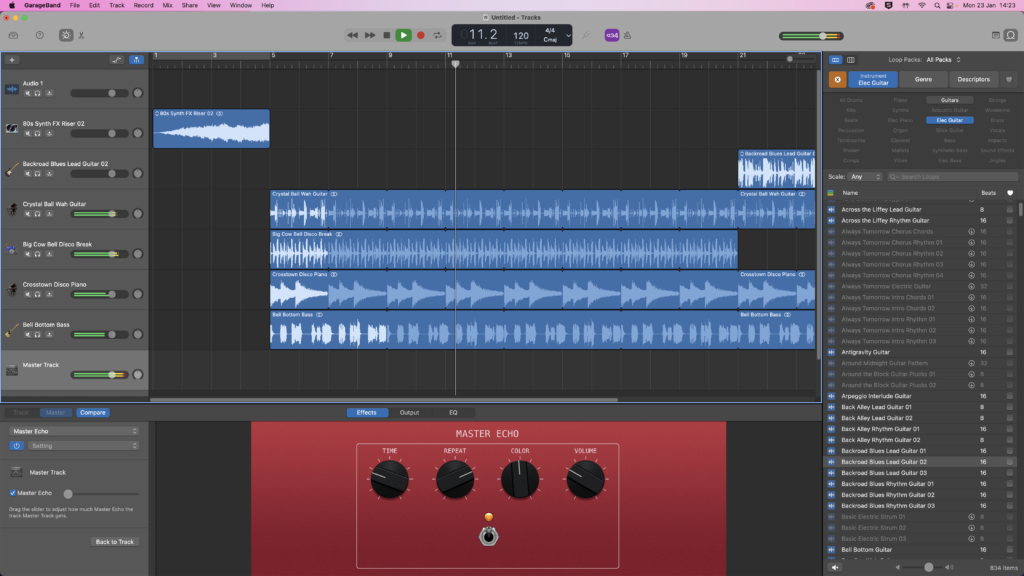Screen dimensions: 1024x576
Task: Toggle cycle mode with the loop icon
Action: pos(438,35)
